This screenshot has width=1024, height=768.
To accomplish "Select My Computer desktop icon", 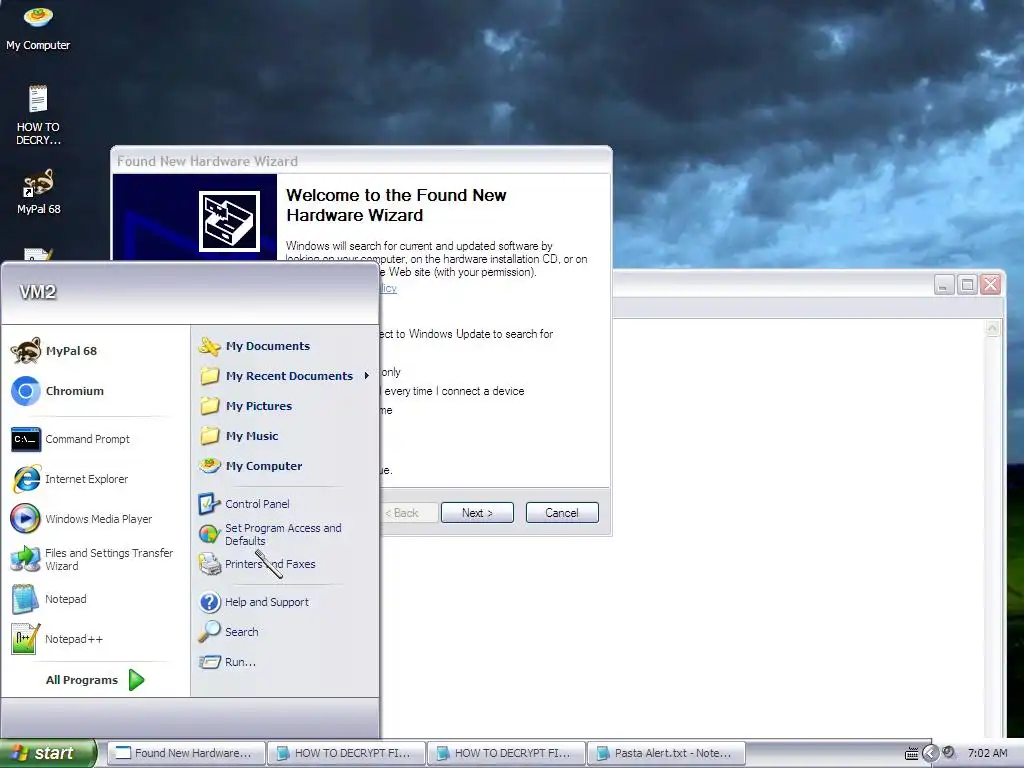I will pos(38,28).
